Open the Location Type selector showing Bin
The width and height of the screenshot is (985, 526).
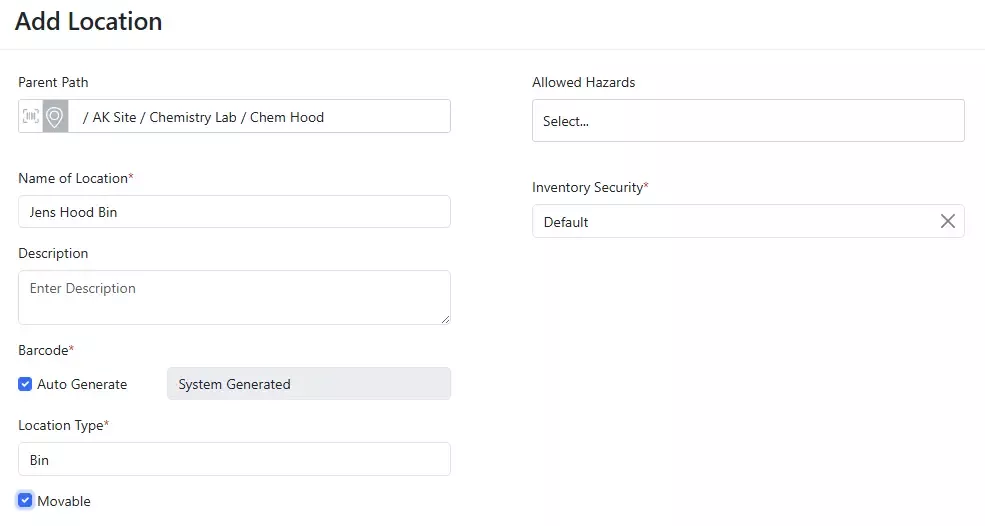[x=234, y=460]
